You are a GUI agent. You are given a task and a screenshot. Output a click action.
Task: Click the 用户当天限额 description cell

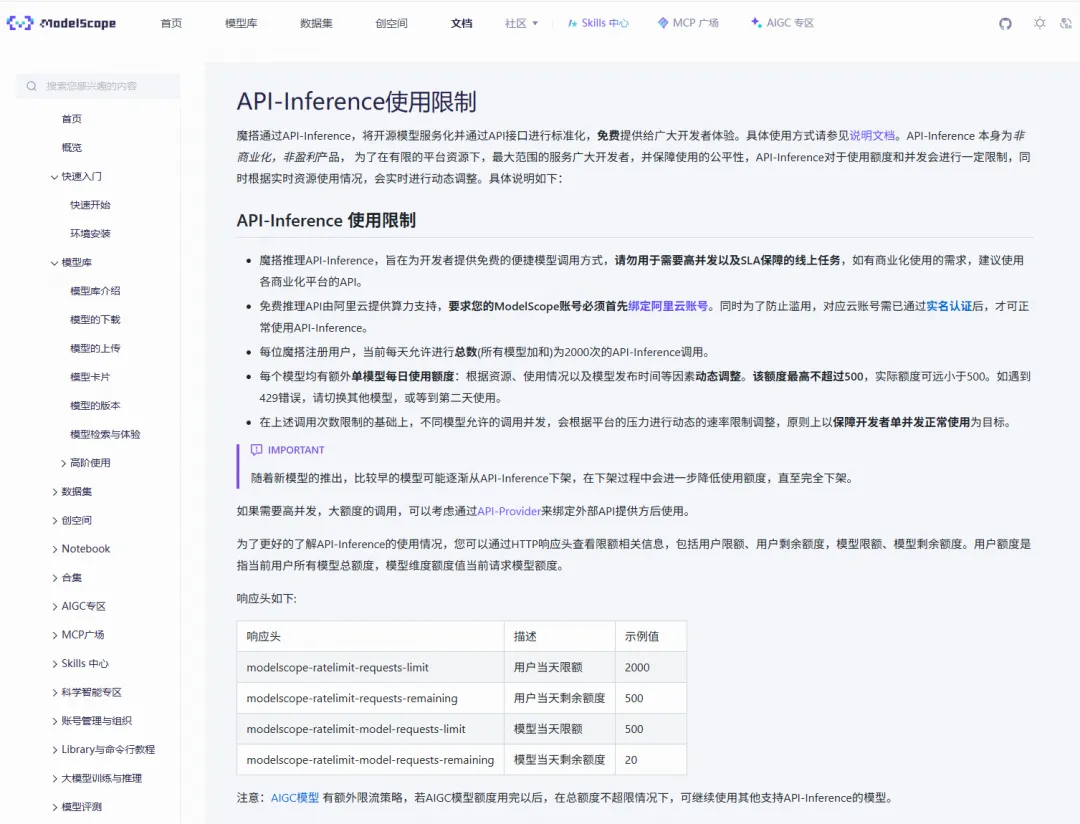559,668
